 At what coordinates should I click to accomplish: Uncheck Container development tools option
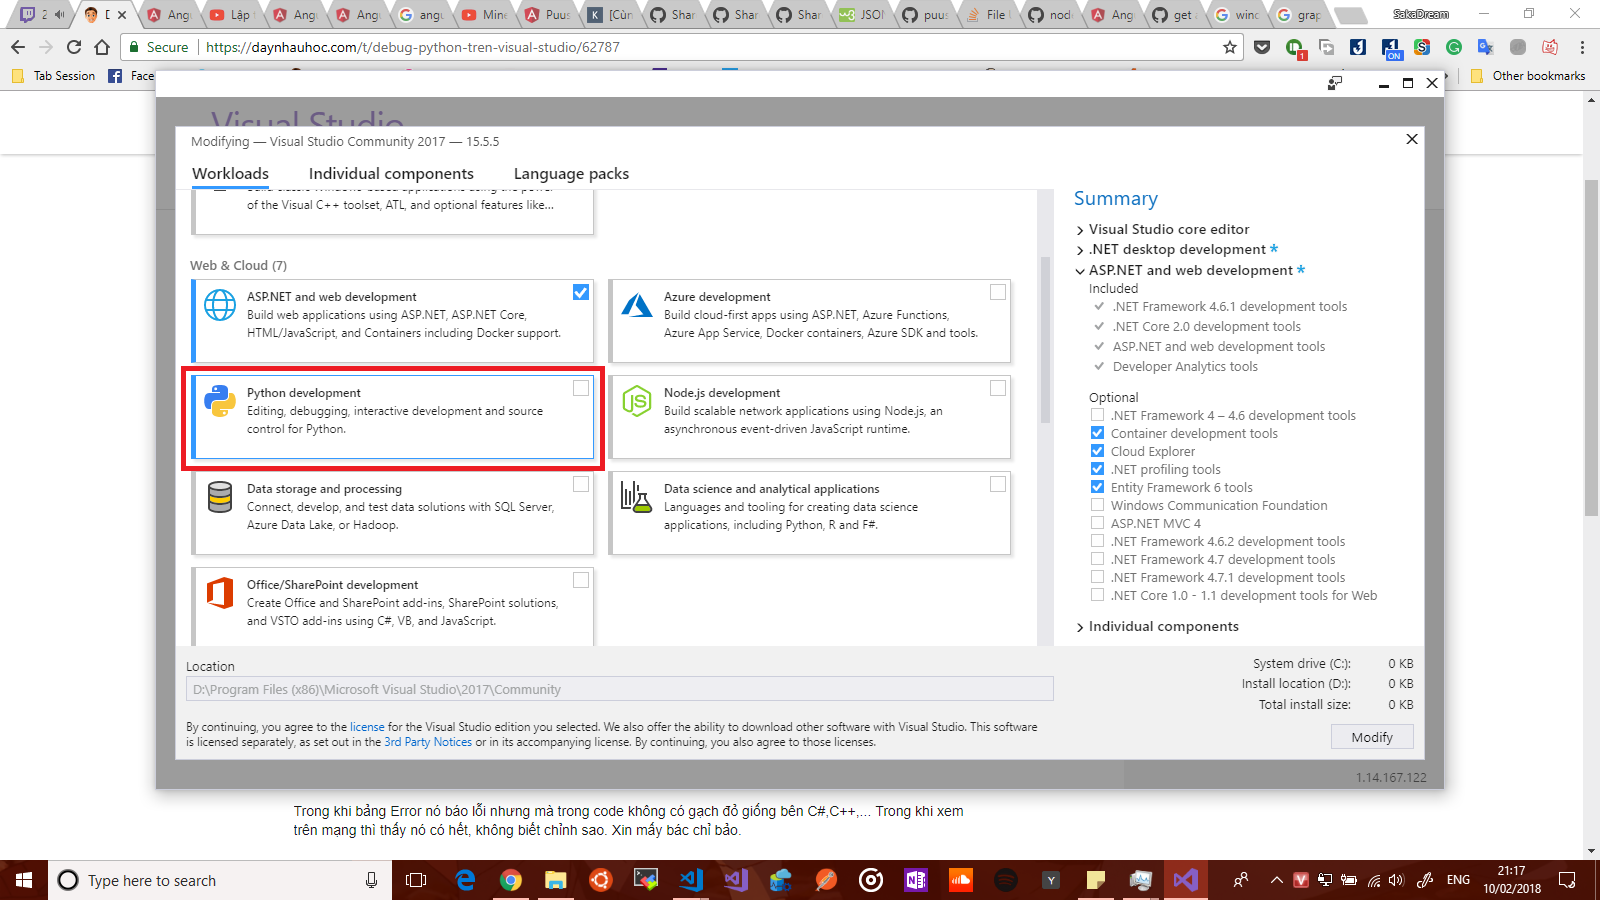[1097, 433]
